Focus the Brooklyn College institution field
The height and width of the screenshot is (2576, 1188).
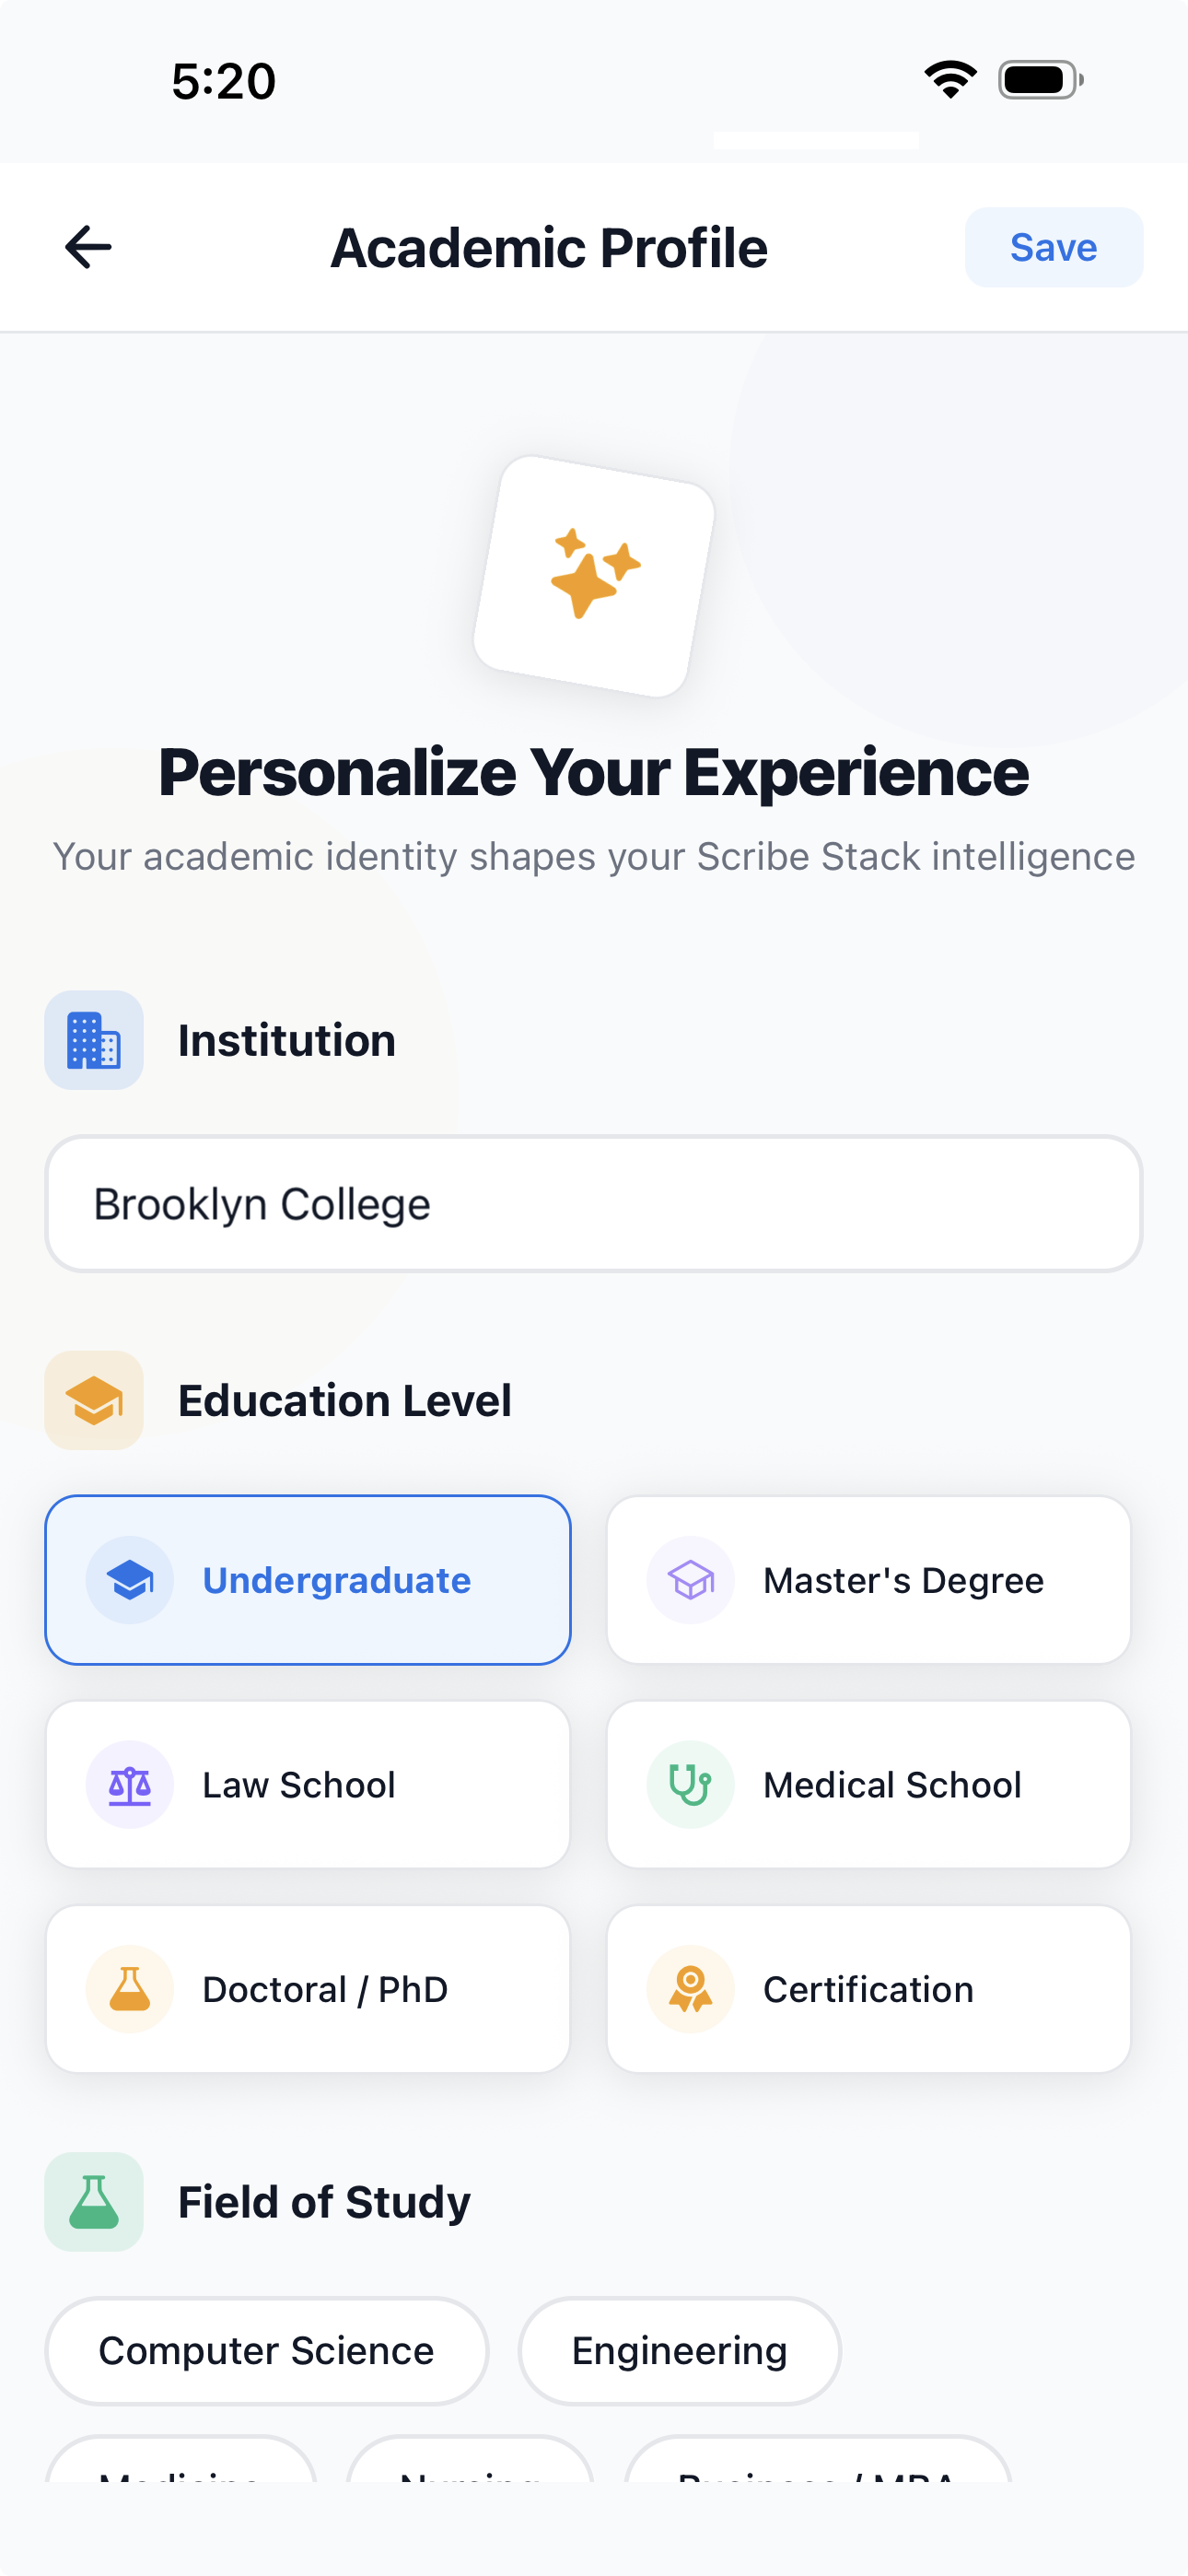click(594, 1204)
